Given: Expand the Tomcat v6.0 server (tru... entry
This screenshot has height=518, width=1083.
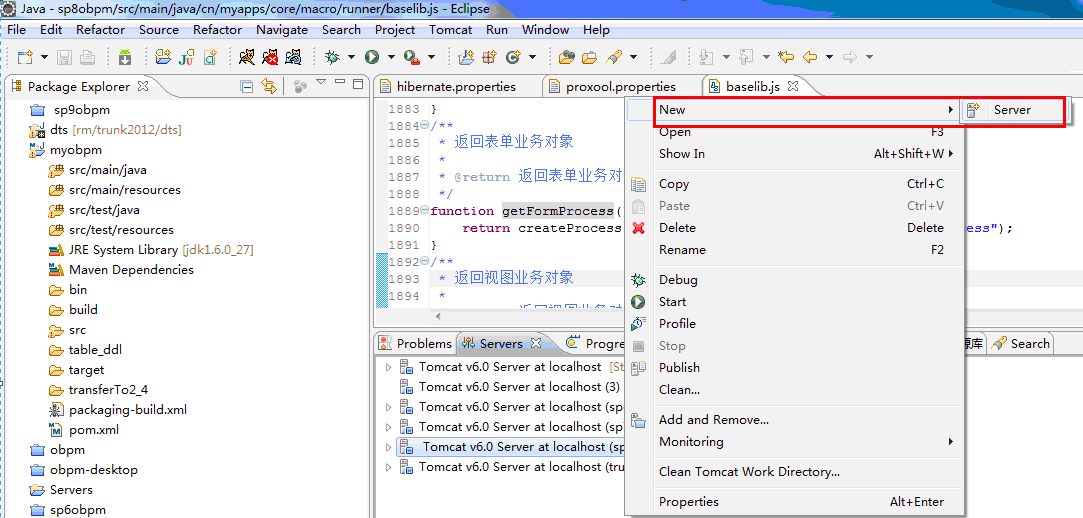Looking at the screenshot, I should click(388, 467).
